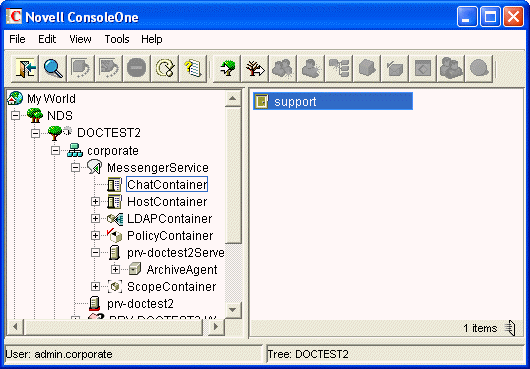Click tree pane horizontal scrollbar left arrow
Screen dimensions: 530x369
coord(15,327)
